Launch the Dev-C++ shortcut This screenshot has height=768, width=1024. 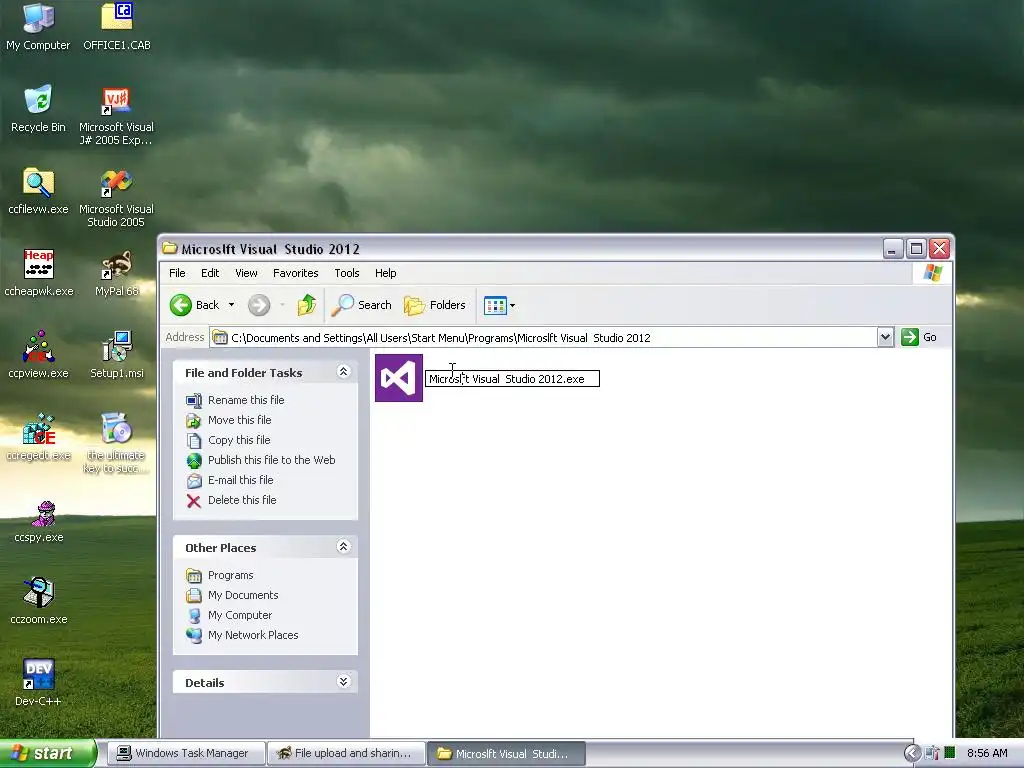click(x=38, y=683)
